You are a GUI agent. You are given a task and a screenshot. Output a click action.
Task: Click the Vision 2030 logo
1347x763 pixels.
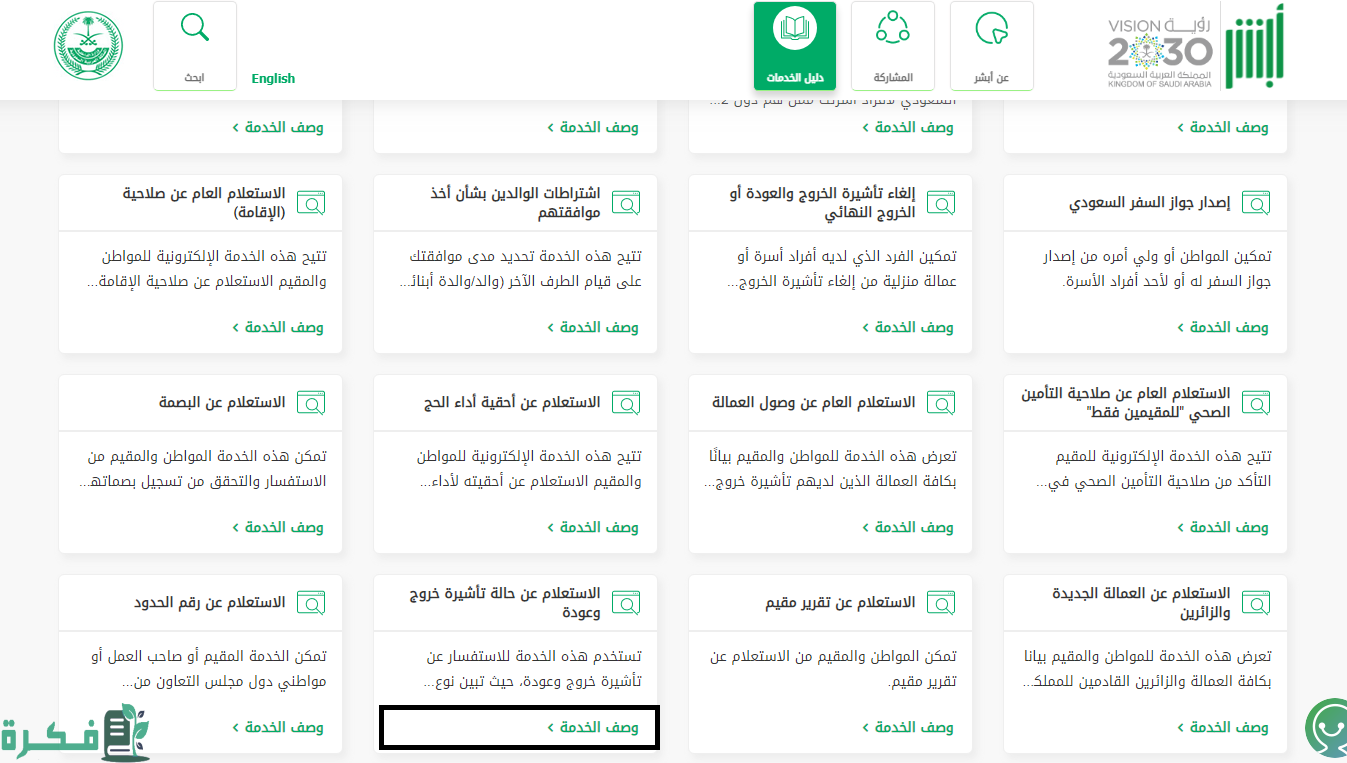tap(1160, 52)
